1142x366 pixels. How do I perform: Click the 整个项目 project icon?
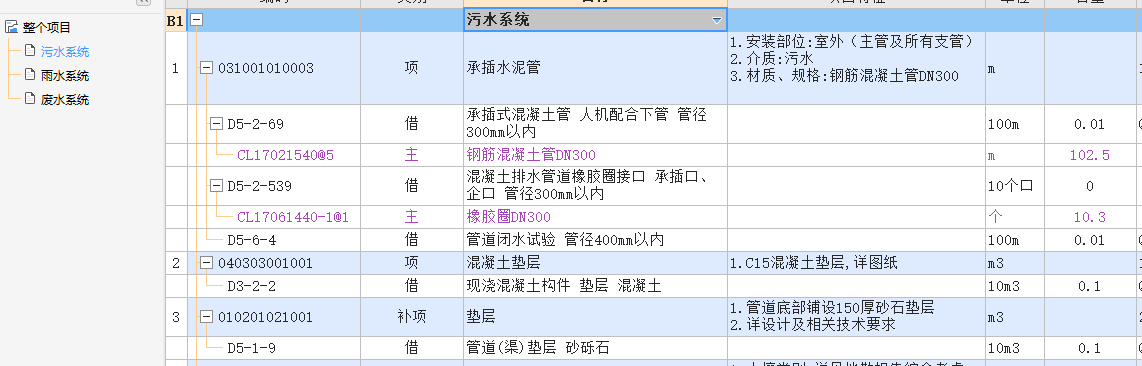12,28
